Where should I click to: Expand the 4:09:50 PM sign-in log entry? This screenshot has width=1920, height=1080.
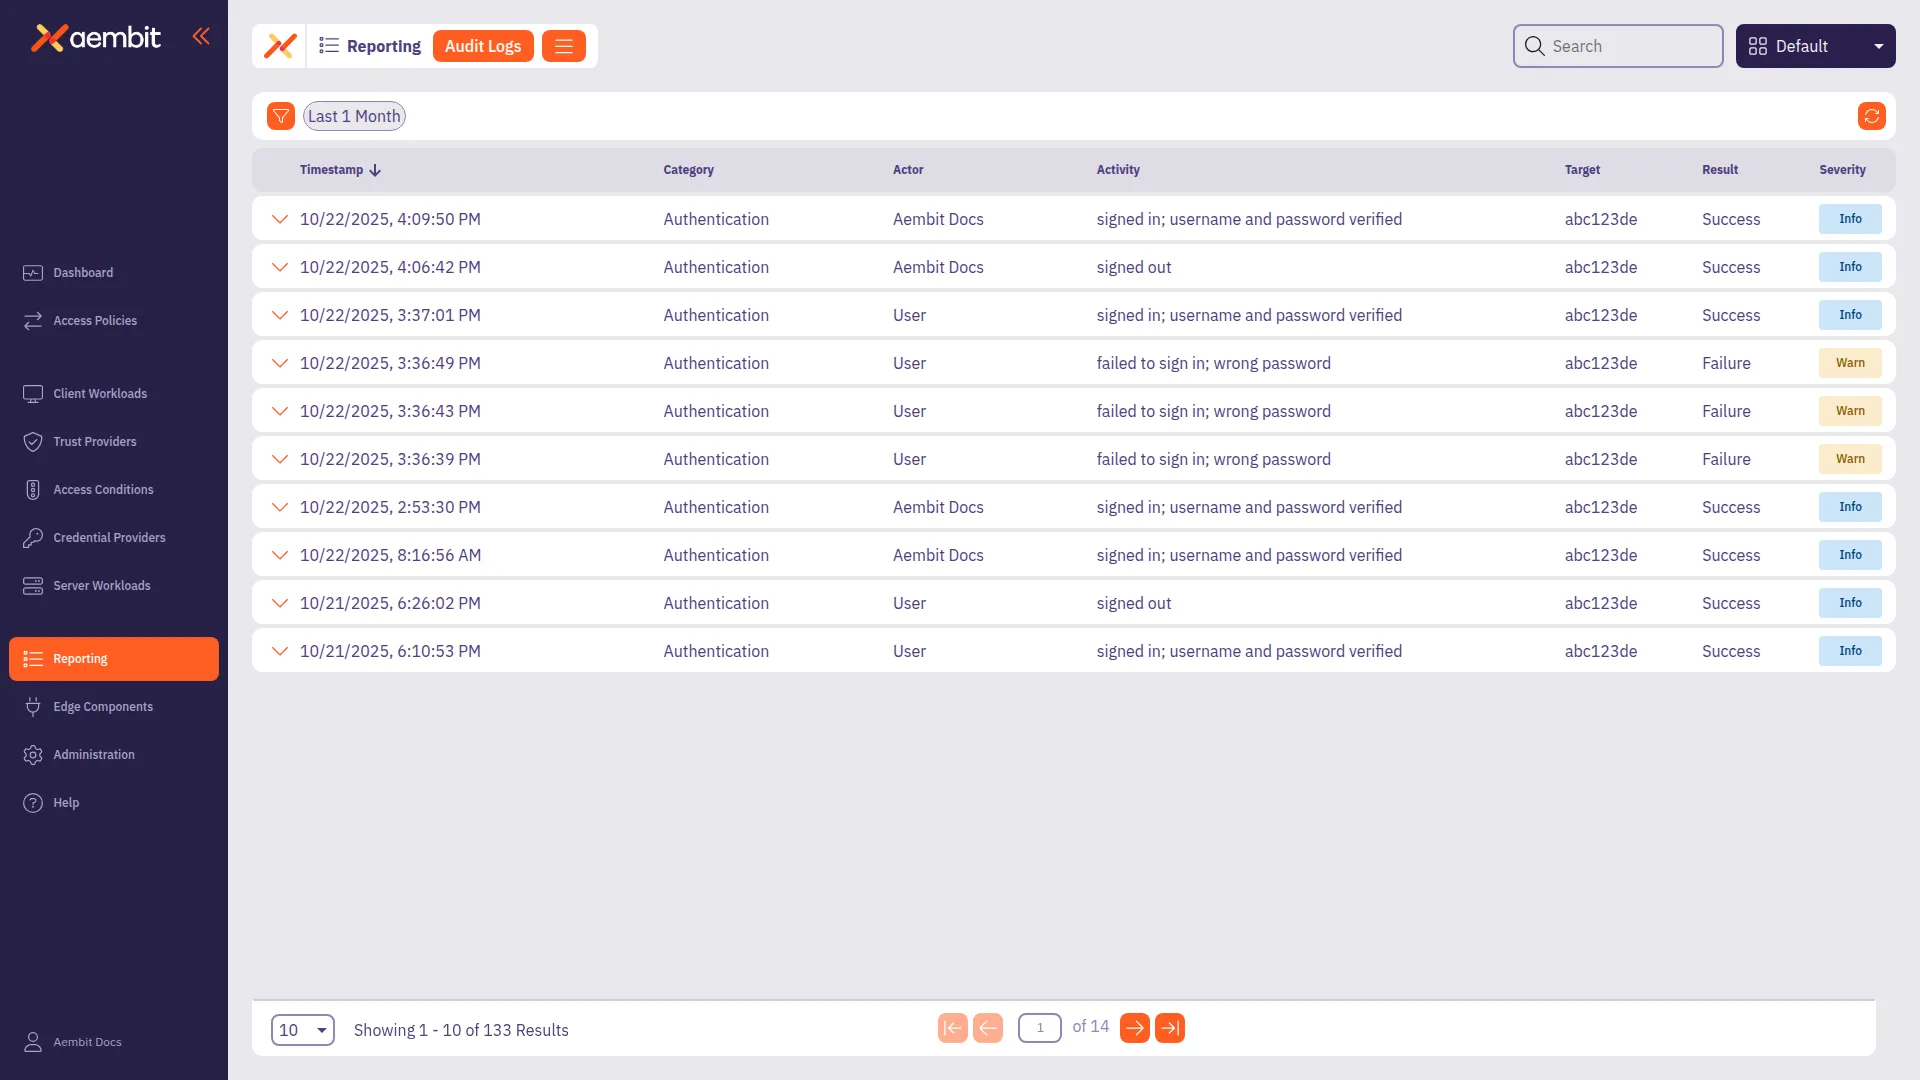tap(280, 219)
